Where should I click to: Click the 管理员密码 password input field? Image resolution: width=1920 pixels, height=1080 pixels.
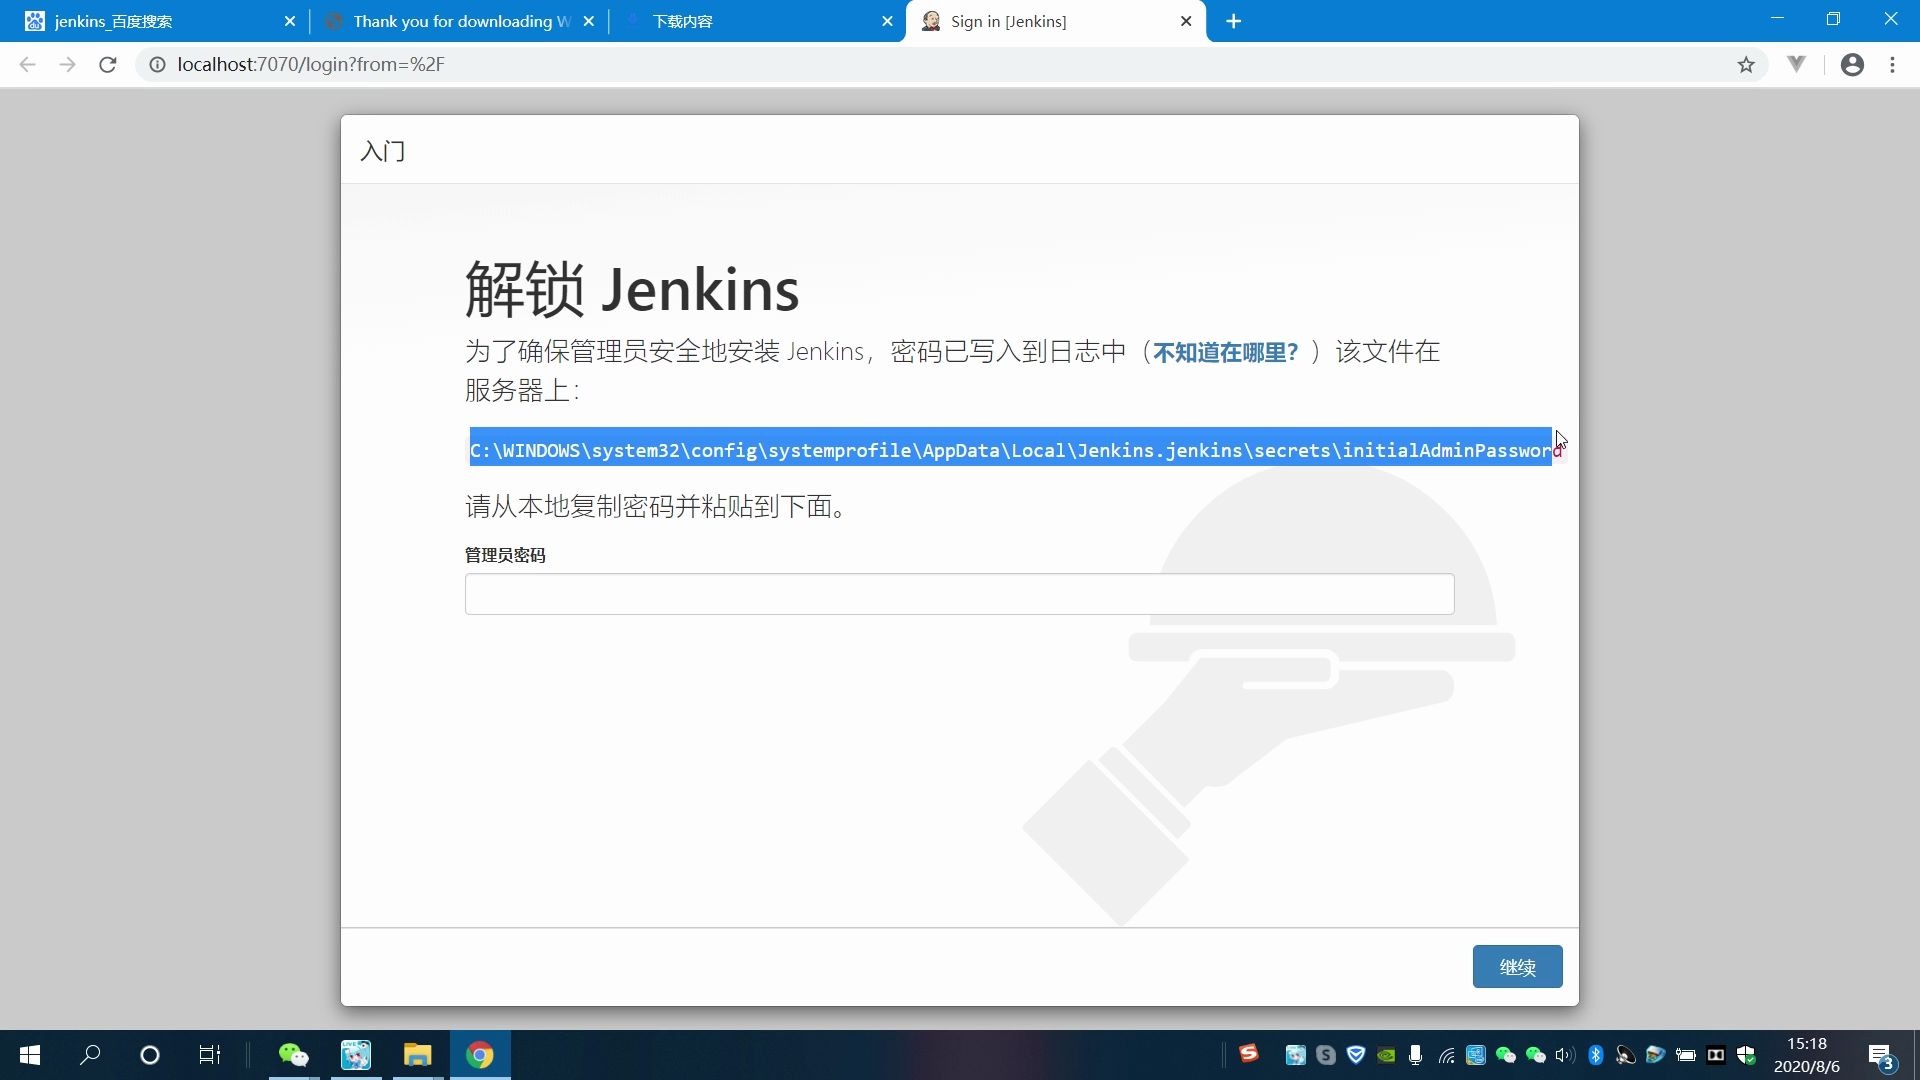pos(958,594)
